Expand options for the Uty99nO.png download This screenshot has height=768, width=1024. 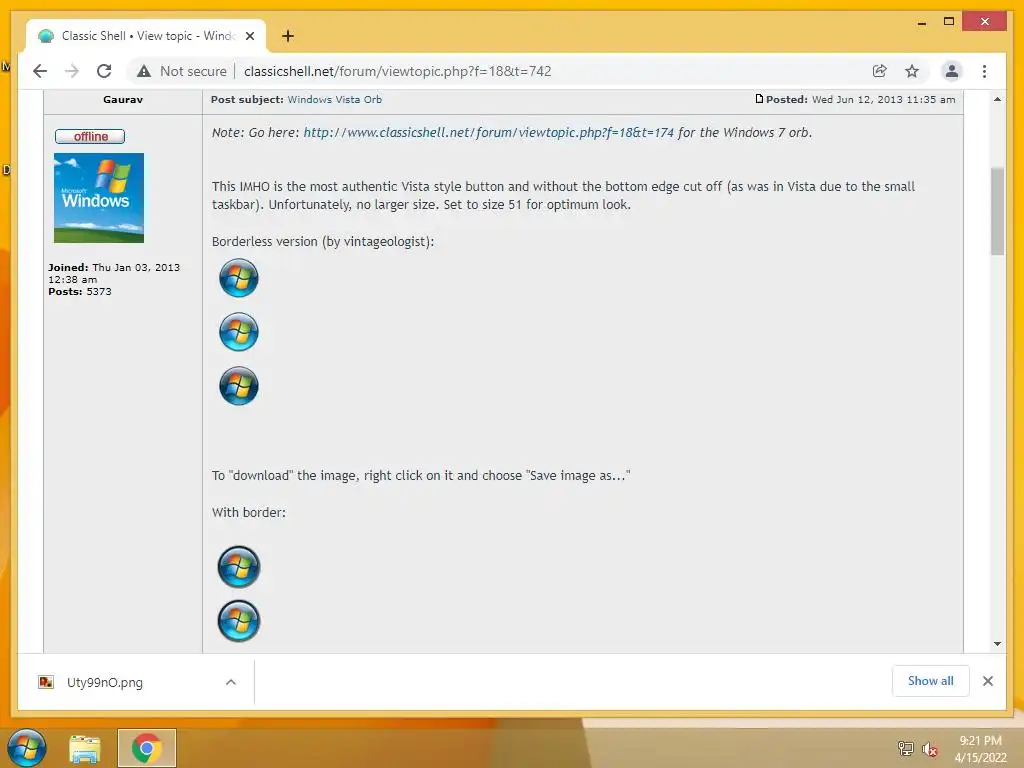[x=231, y=682]
